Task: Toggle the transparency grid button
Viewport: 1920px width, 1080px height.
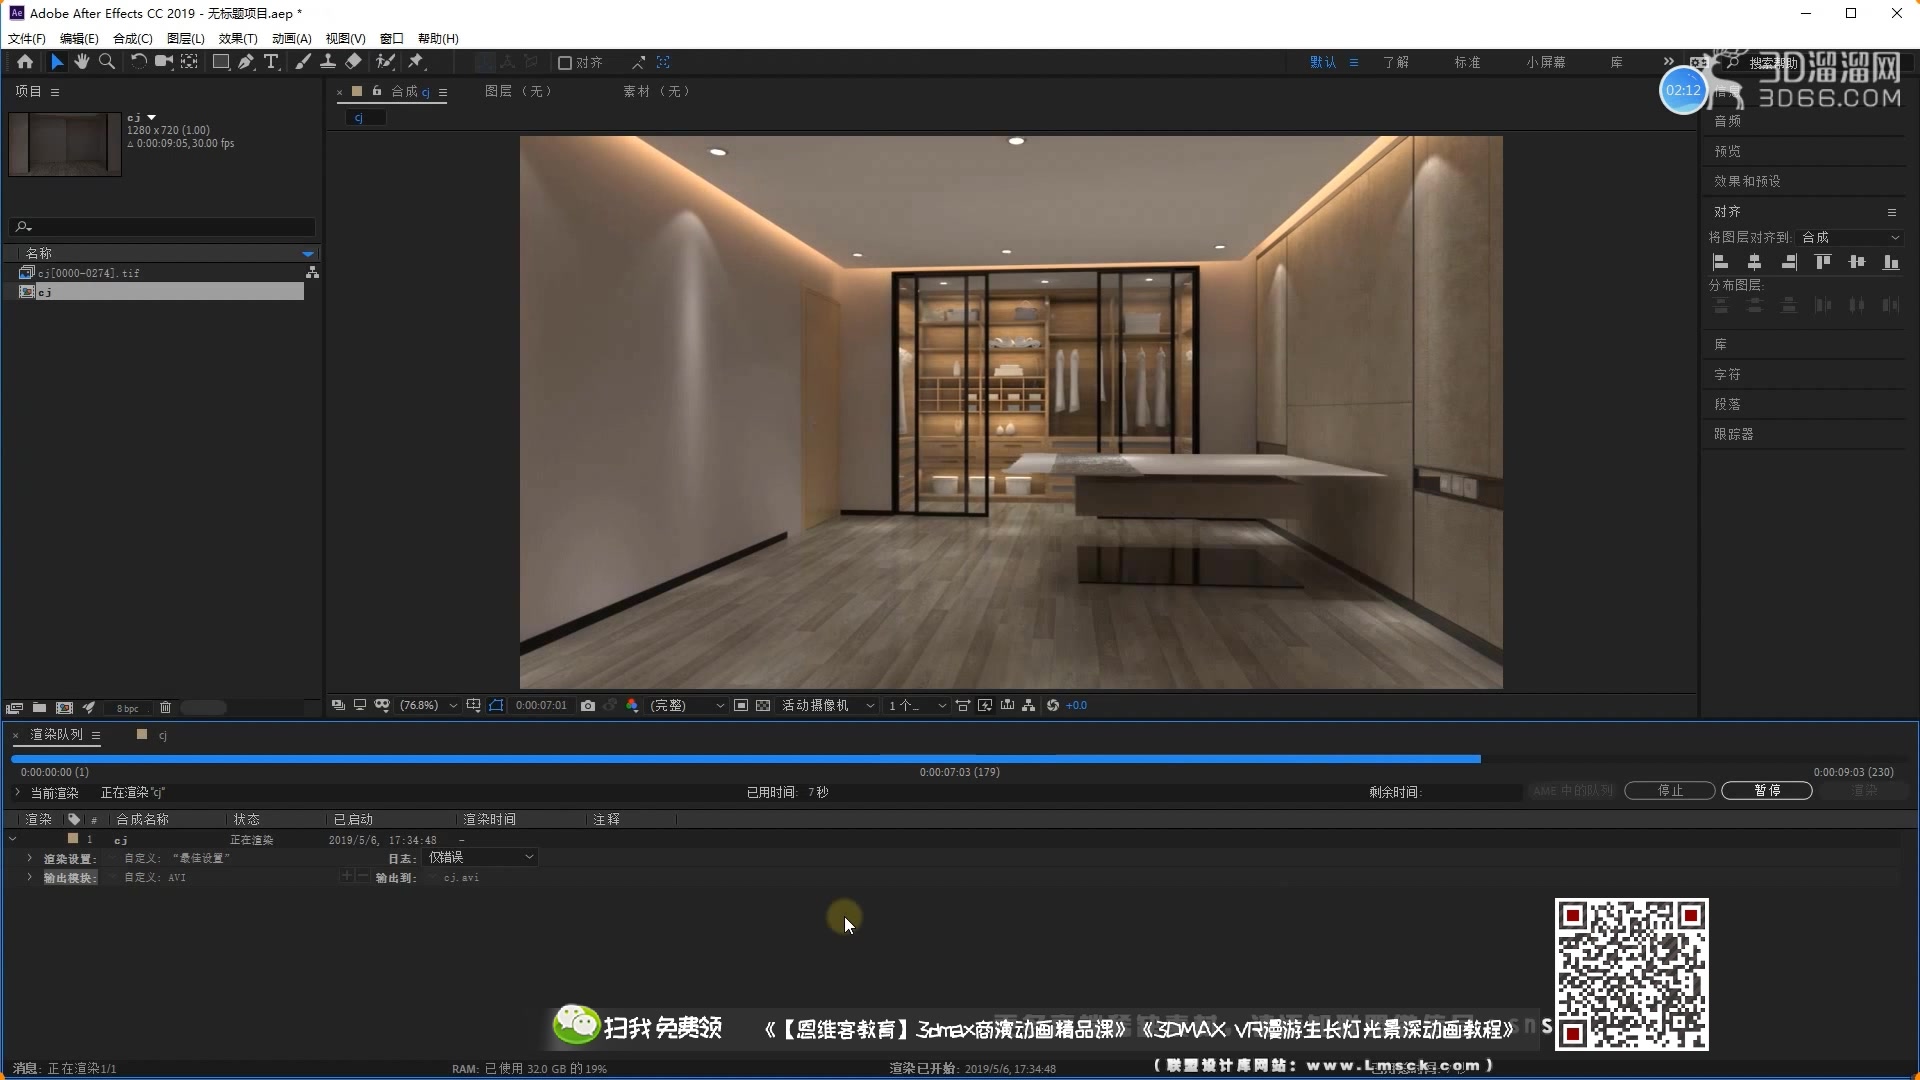Action: (763, 706)
